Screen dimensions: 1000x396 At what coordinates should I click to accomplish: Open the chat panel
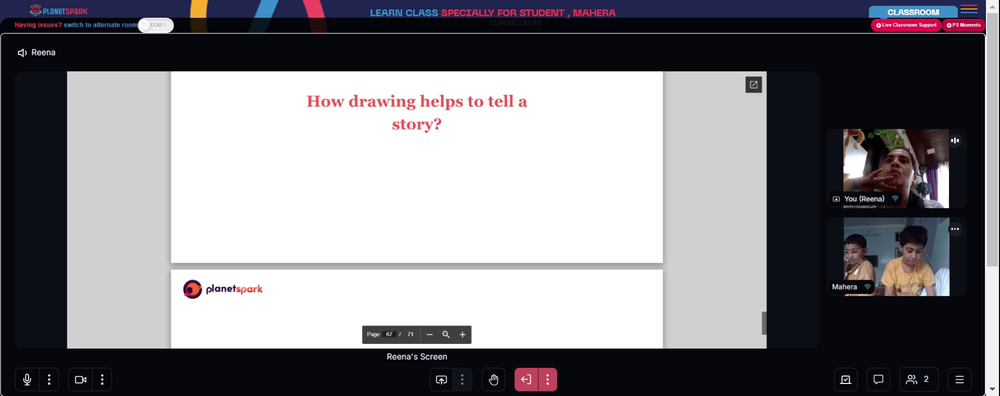point(878,379)
